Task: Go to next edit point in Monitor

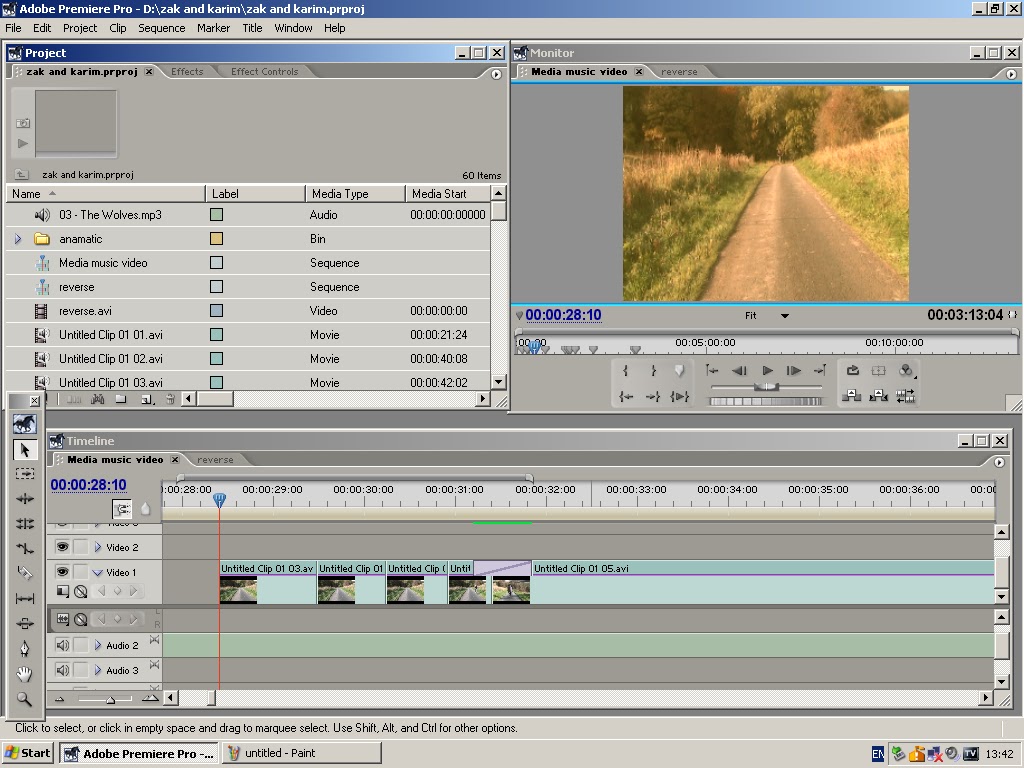Action: pyautogui.click(x=820, y=371)
